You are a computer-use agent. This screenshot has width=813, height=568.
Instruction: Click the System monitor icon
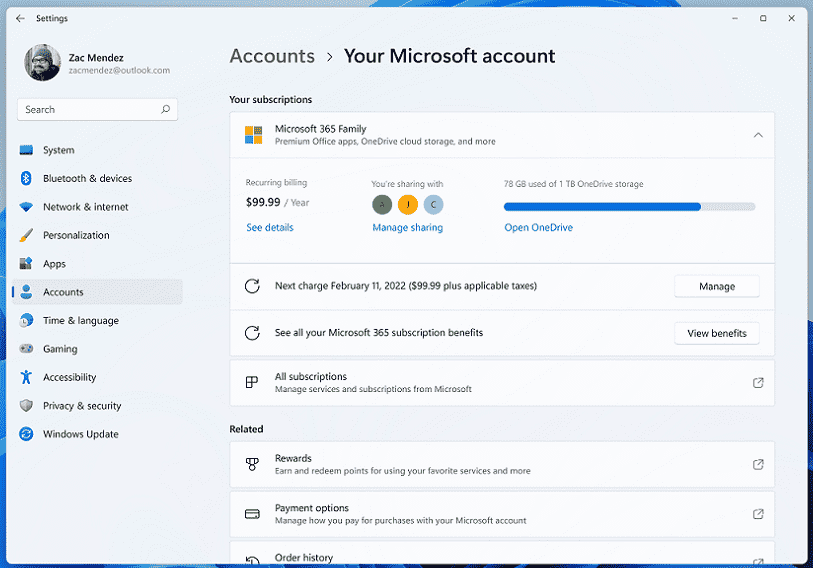coord(26,150)
